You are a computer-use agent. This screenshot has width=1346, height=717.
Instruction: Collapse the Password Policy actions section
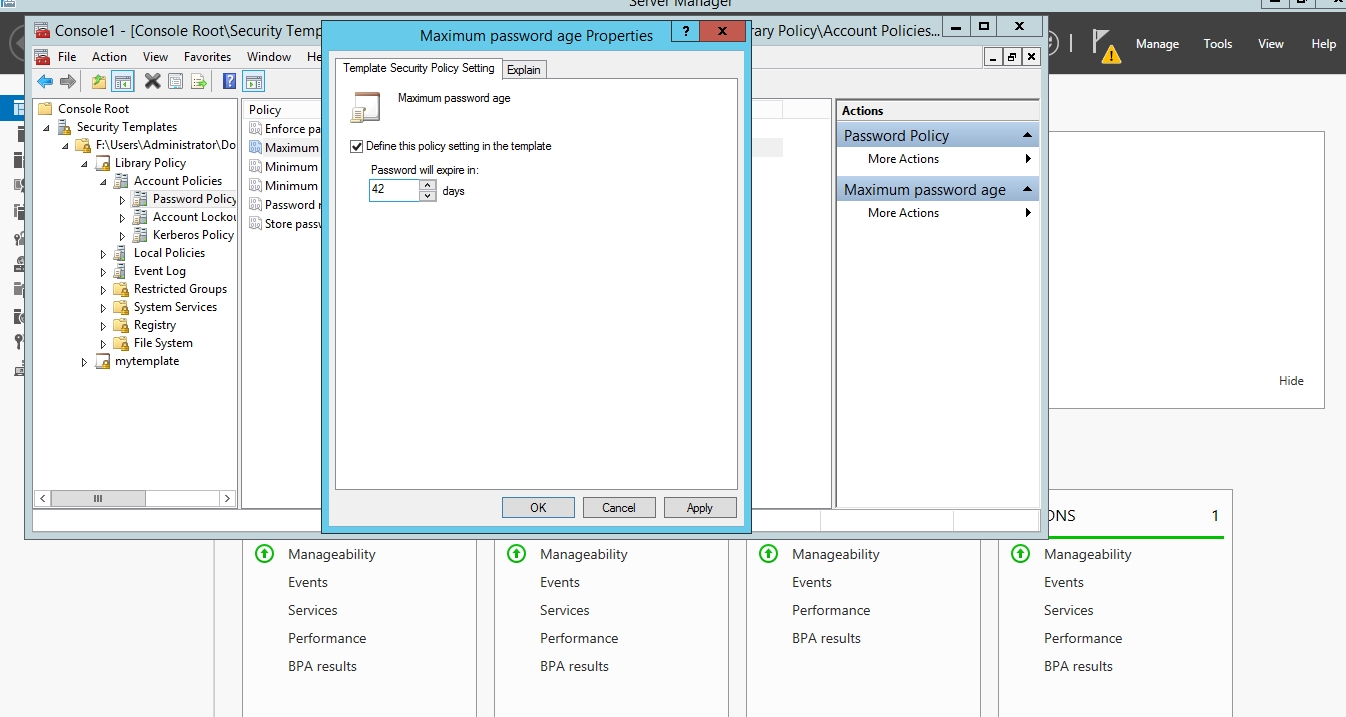pos(1027,135)
